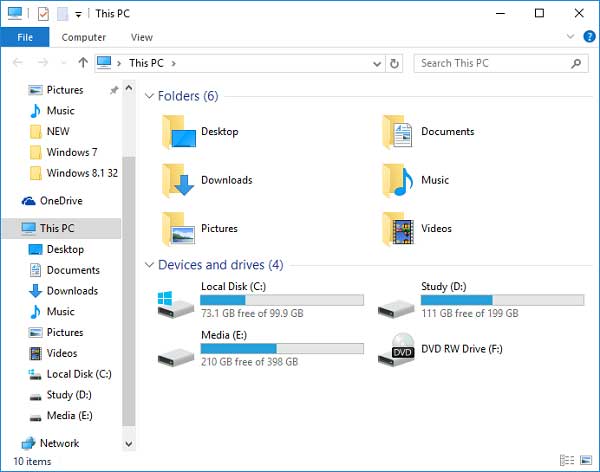Select This PC in navigation pane
The width and height of the screenshot is (600, 472).
coord(61,229)
